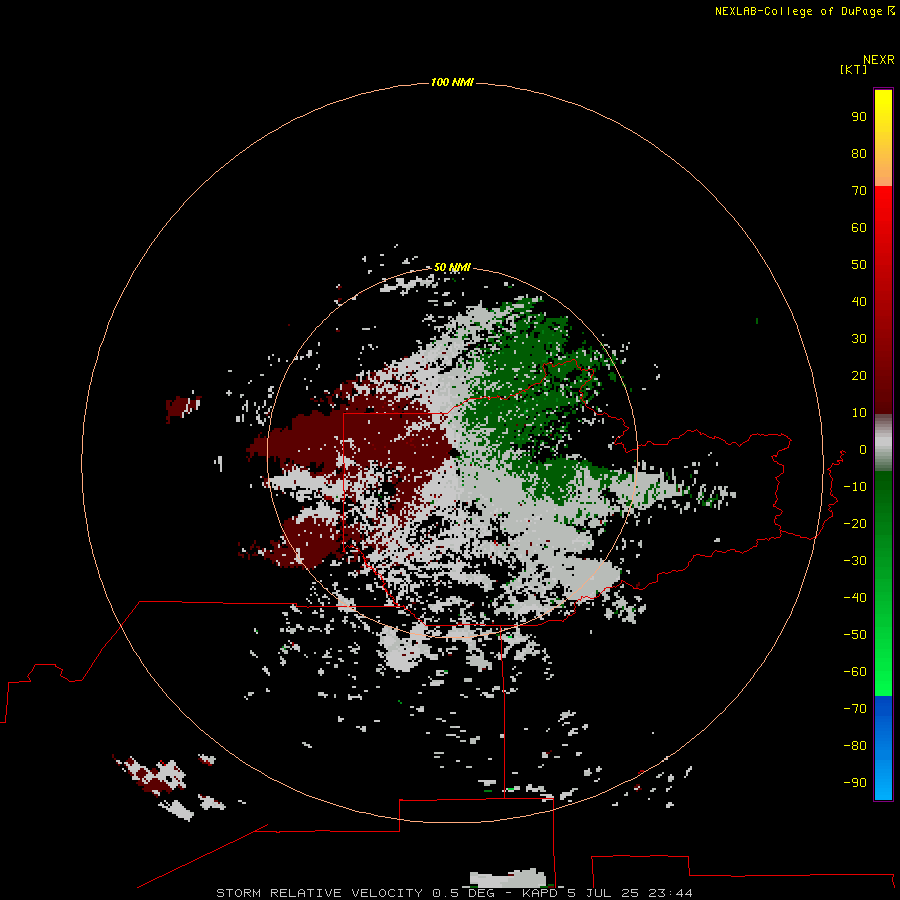Click the -80 value on velocity scale
This screenshot has width=900, height=900.
click(x=855, y=746)
